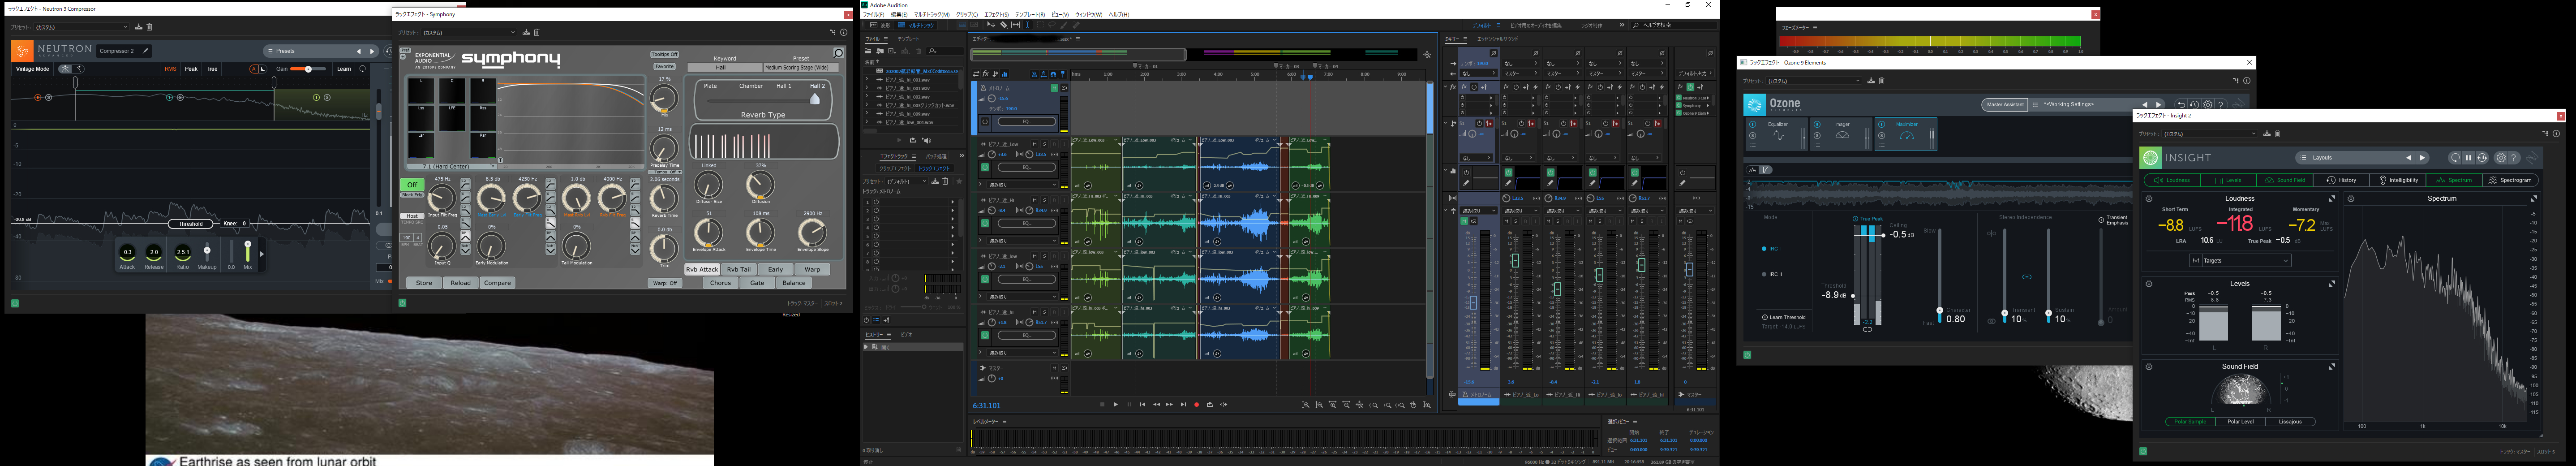Select the Maximizer module in Ozone
Screen dimensions: 2576x466
tap(1905, 135)
